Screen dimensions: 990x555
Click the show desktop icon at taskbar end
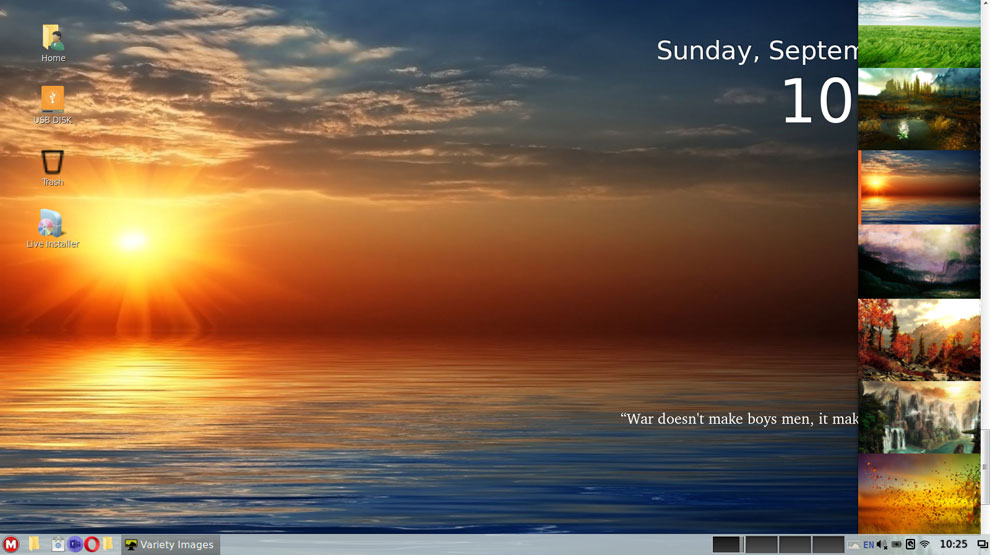982,544
